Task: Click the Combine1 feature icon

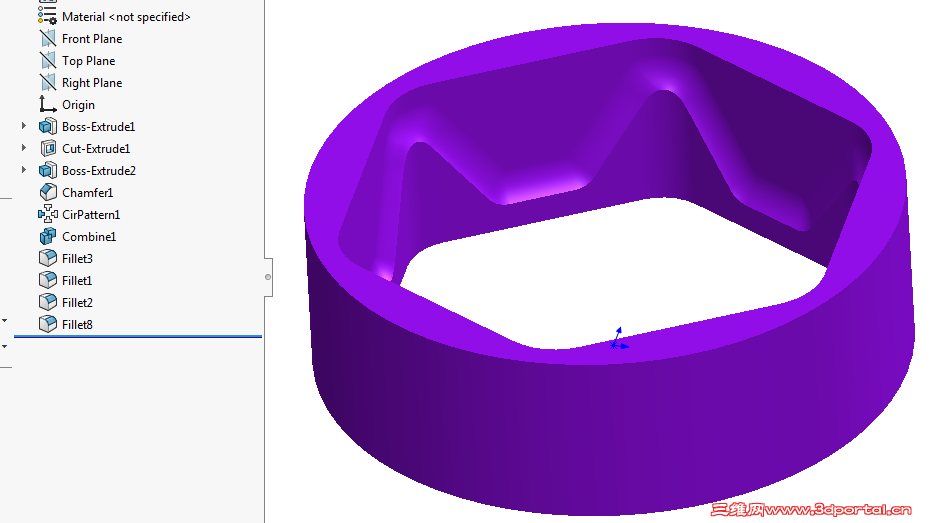Action: coord(48,236)
